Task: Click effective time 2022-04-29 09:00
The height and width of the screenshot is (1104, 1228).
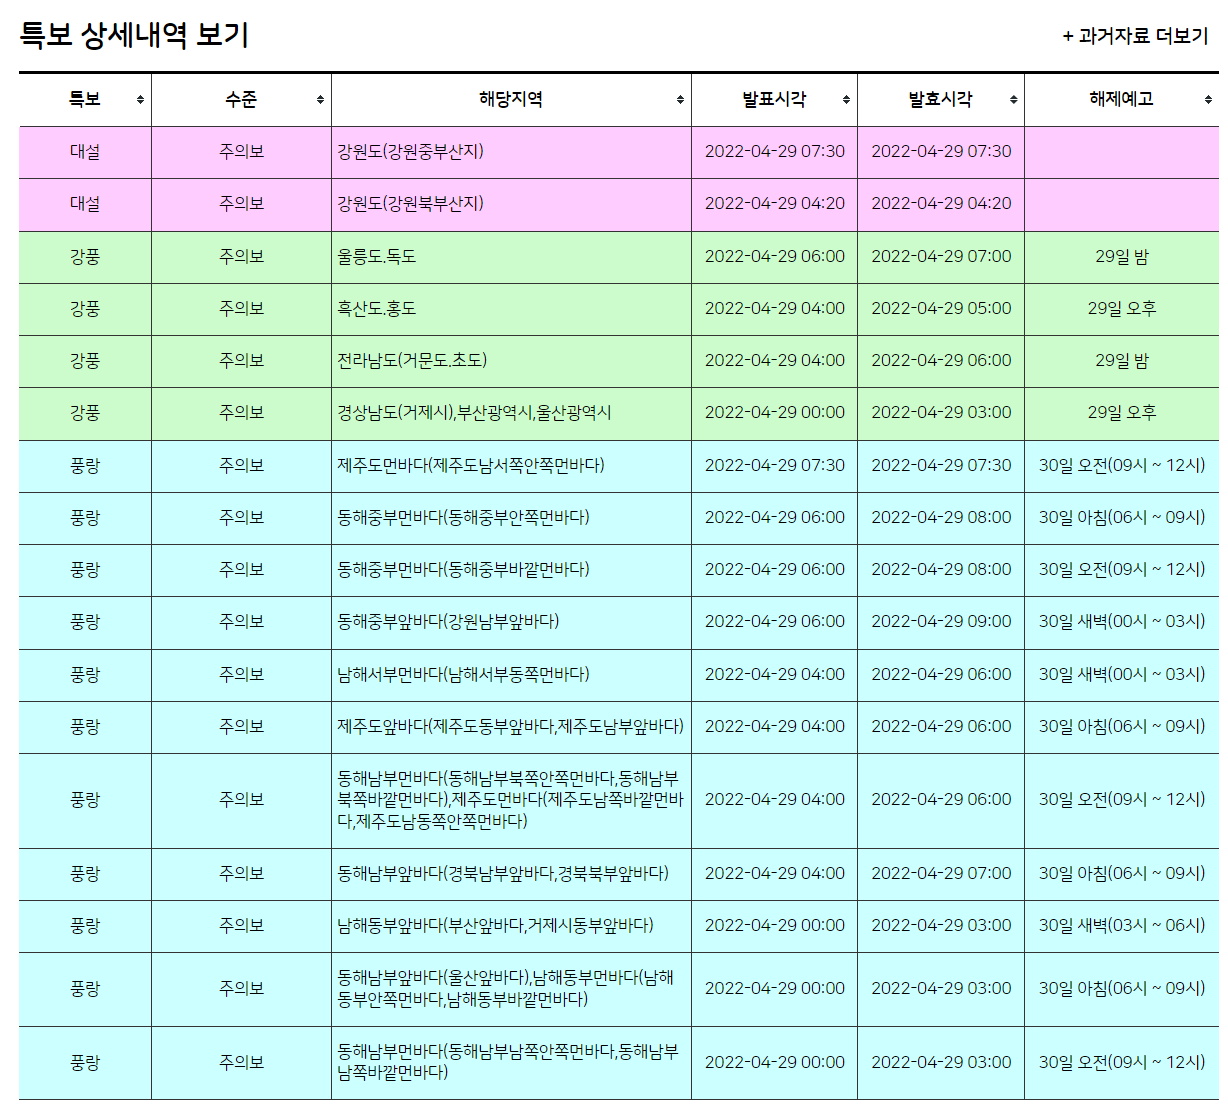Action: tap(941, 622)
